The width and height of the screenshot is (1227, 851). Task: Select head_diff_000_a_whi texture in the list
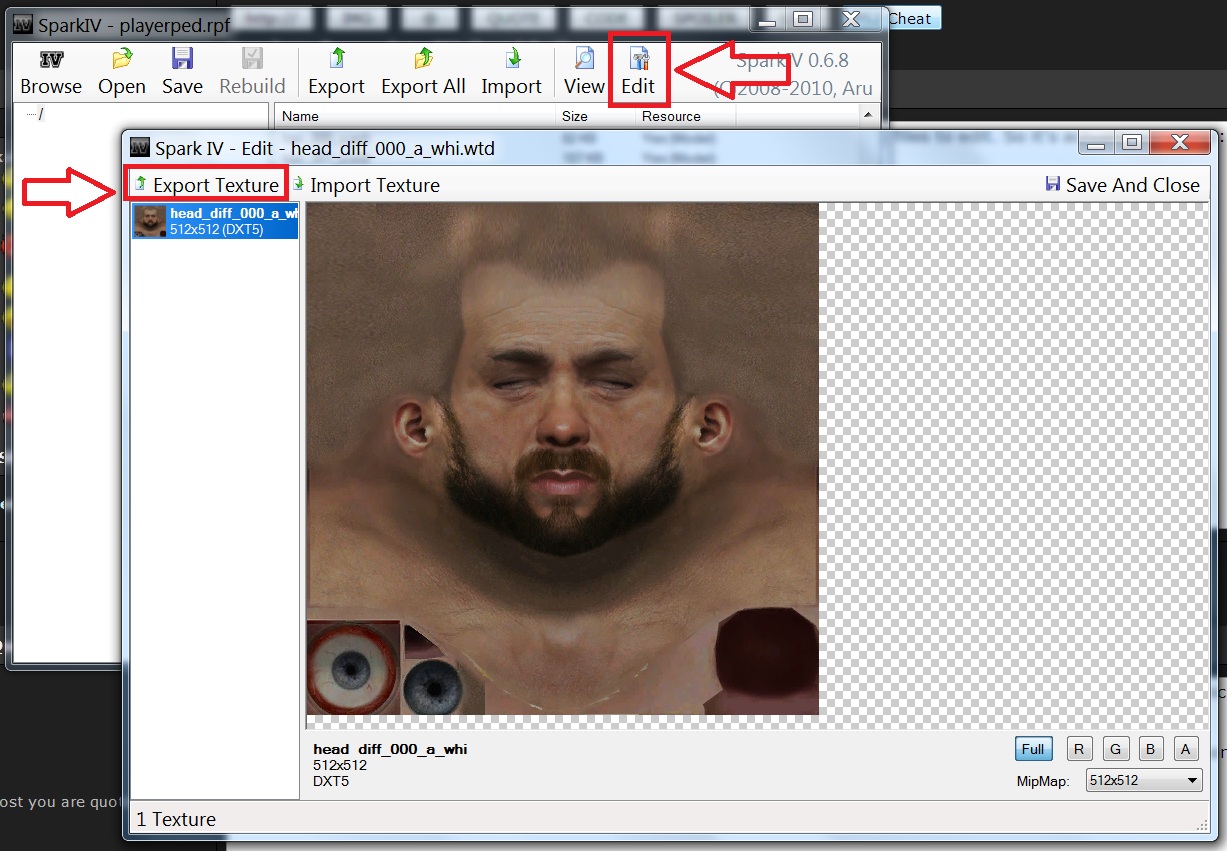point(215,221)
